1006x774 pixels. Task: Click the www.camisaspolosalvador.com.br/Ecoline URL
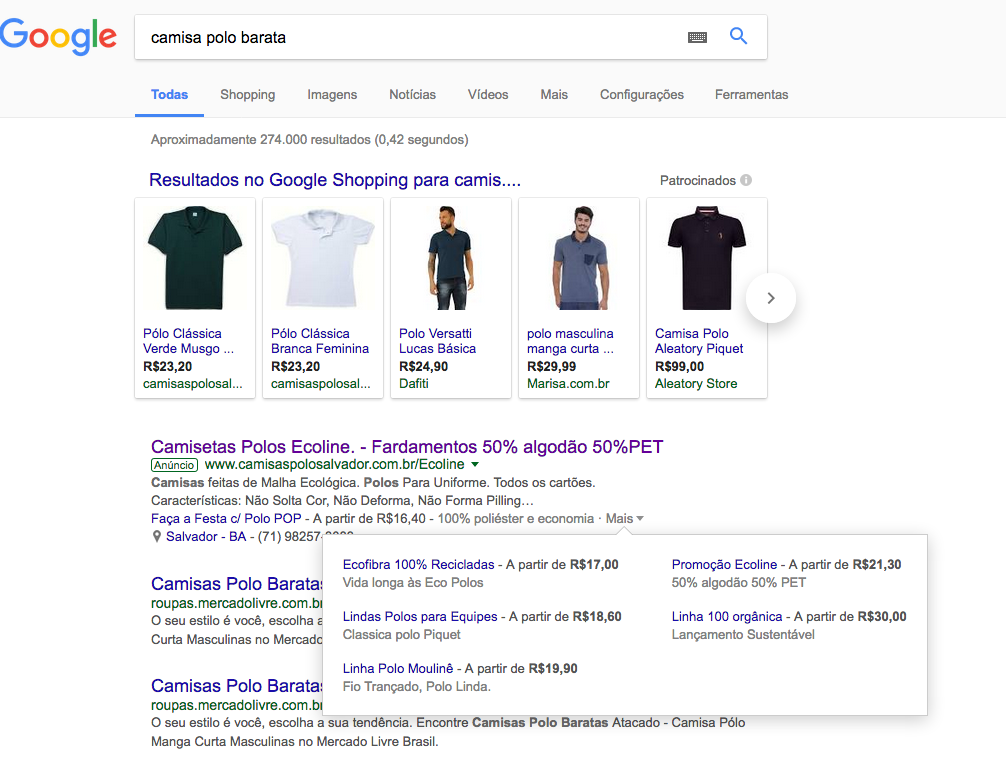(x=334, y=464)
